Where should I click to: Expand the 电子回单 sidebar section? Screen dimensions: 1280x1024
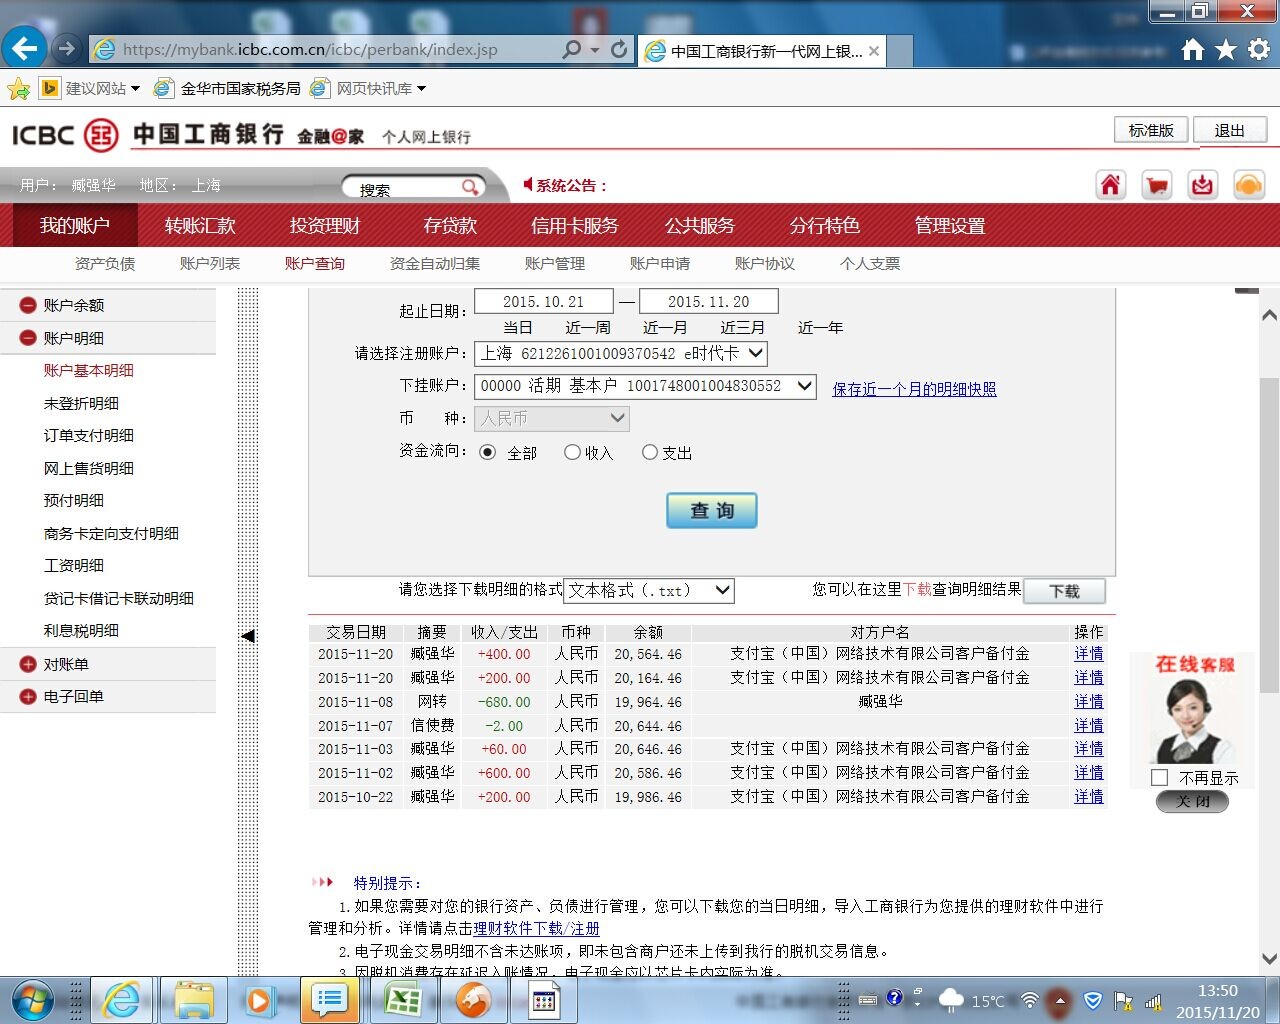[27, 696]
